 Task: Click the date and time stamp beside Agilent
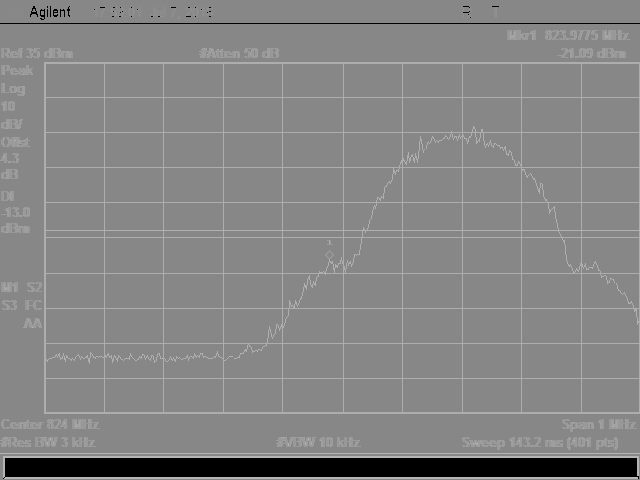click(x=153, y=12)
